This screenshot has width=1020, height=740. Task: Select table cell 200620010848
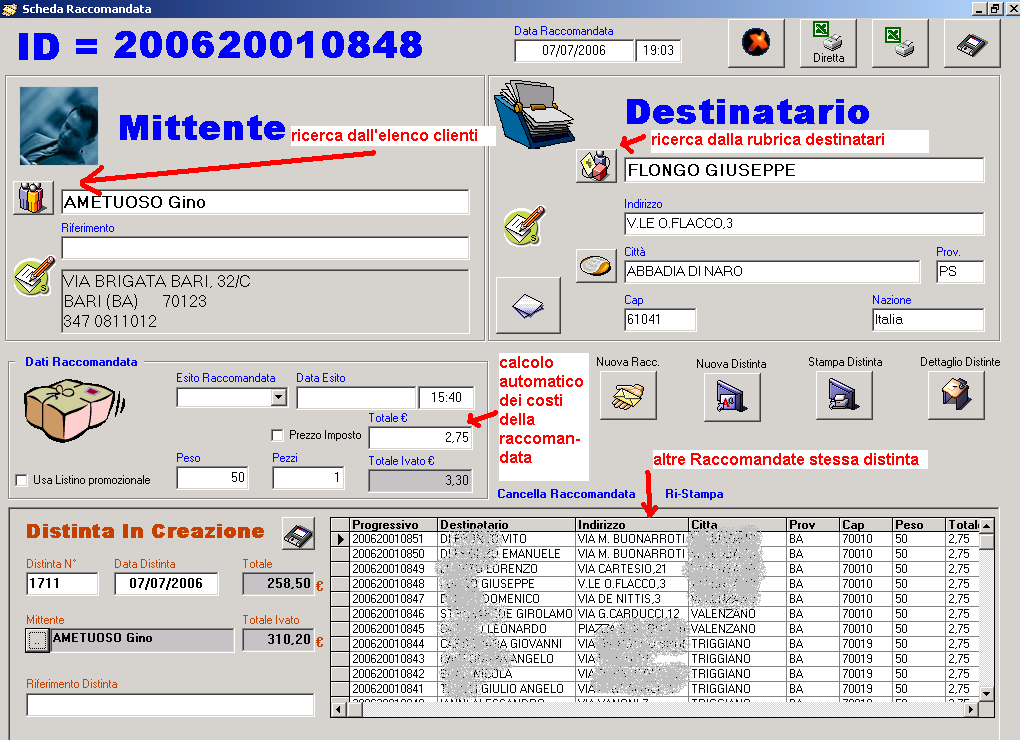click(x=393, y=584)
